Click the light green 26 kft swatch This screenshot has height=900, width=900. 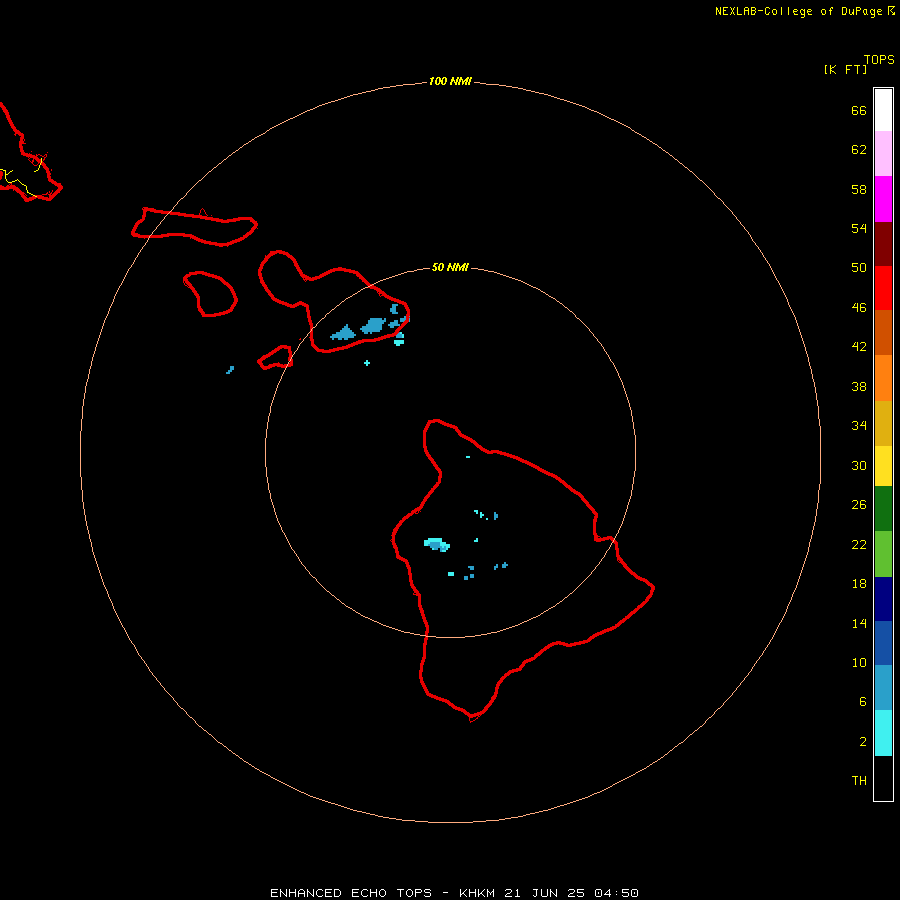coord(883,554)
